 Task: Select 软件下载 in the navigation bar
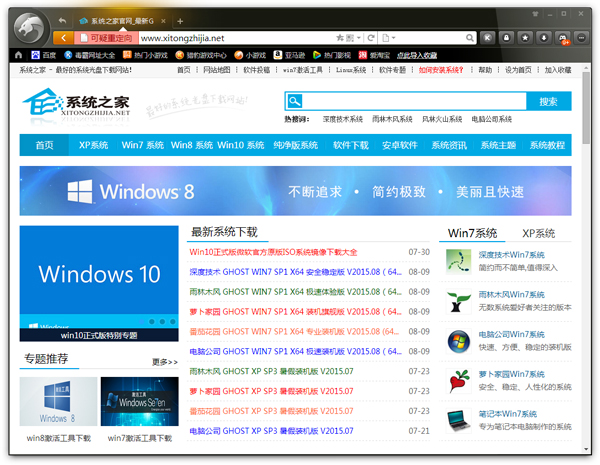pyautogui.click(x=351, y=145)
